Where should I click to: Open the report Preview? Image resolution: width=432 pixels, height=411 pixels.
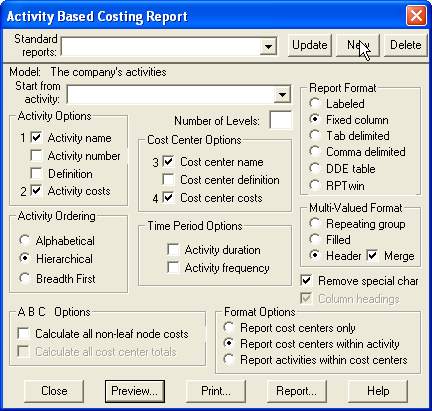pos(135,391)
